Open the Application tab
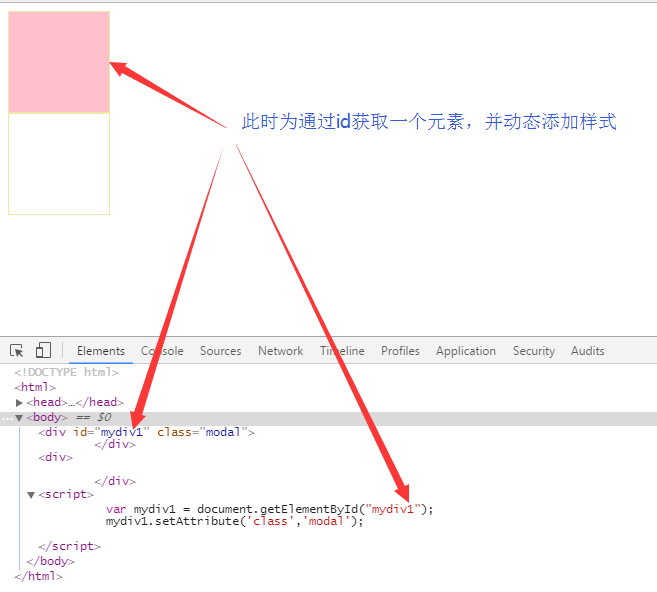This screenshot has width=657, height=592. point(466,351)
